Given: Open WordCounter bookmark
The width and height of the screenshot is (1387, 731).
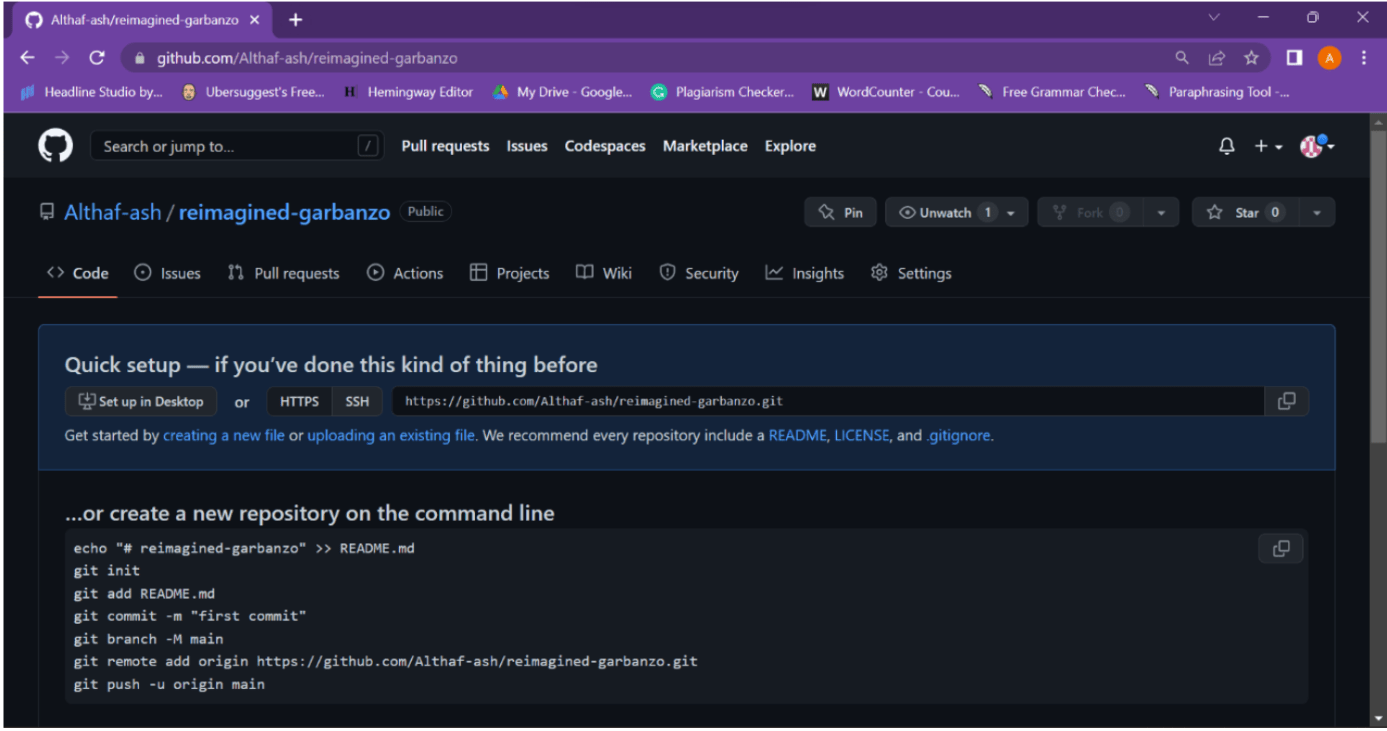Looking at the screenshot, I should tap(886, 92).
